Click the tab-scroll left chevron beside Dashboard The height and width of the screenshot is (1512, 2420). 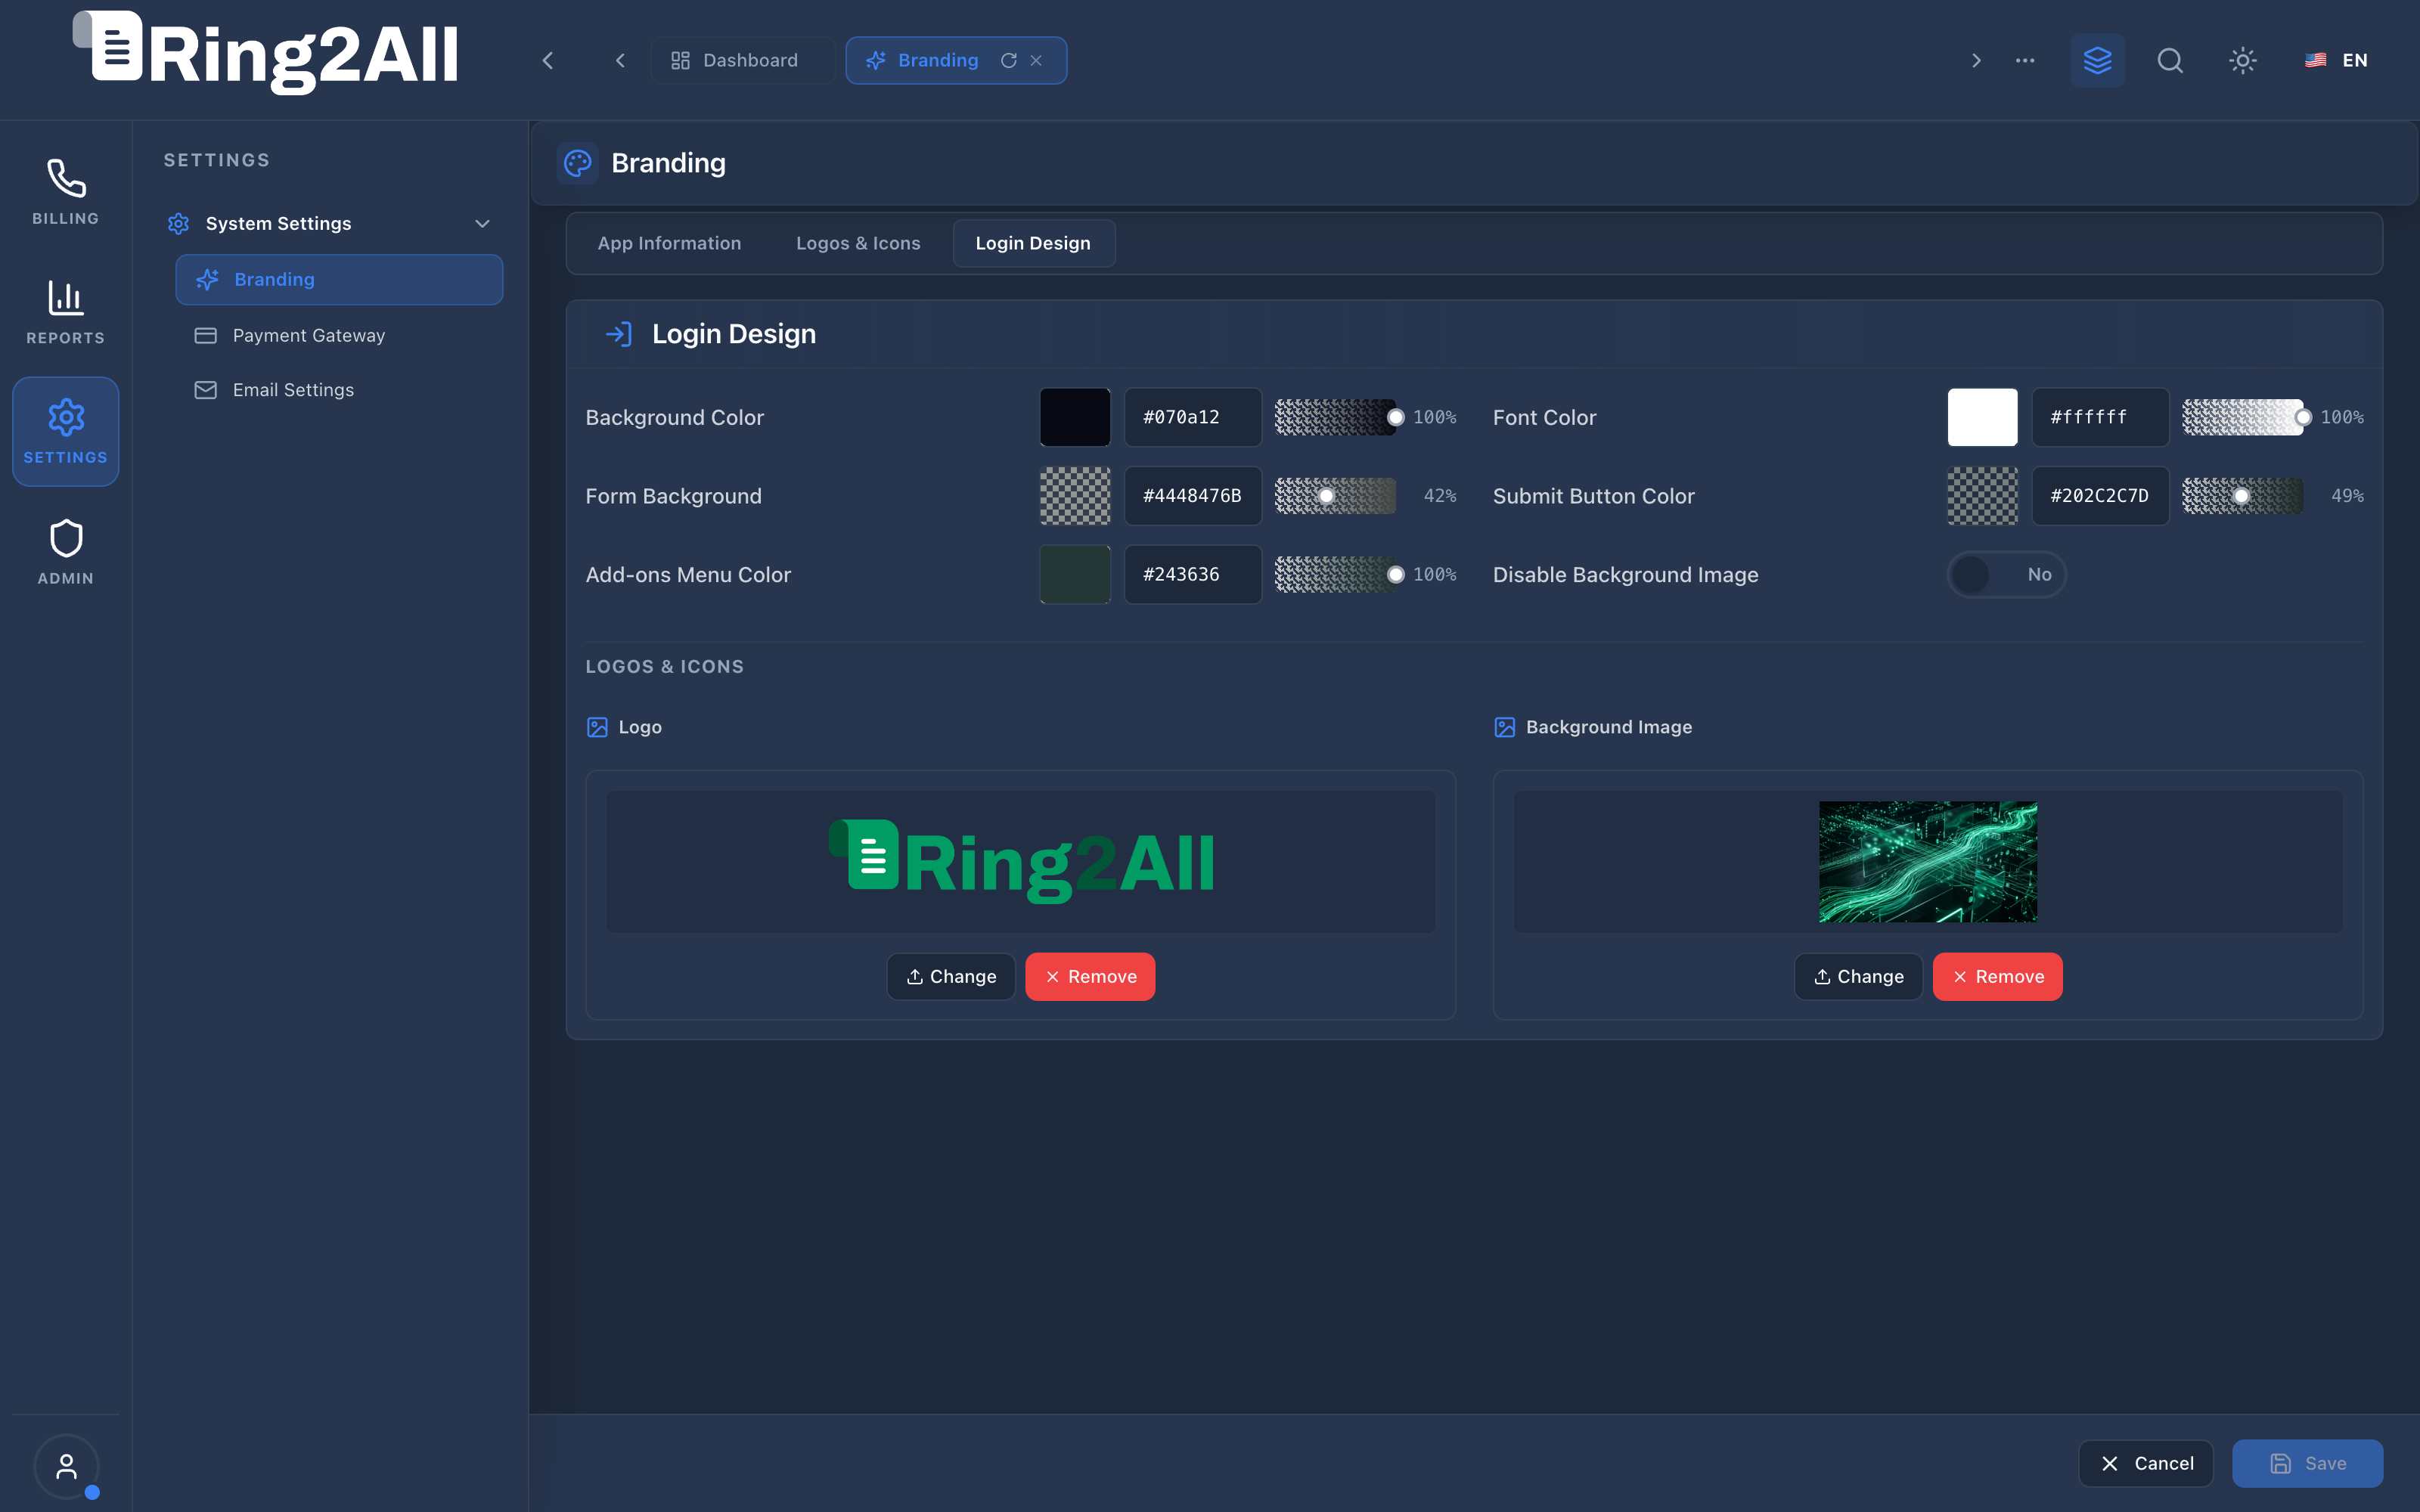click(620, 60)
